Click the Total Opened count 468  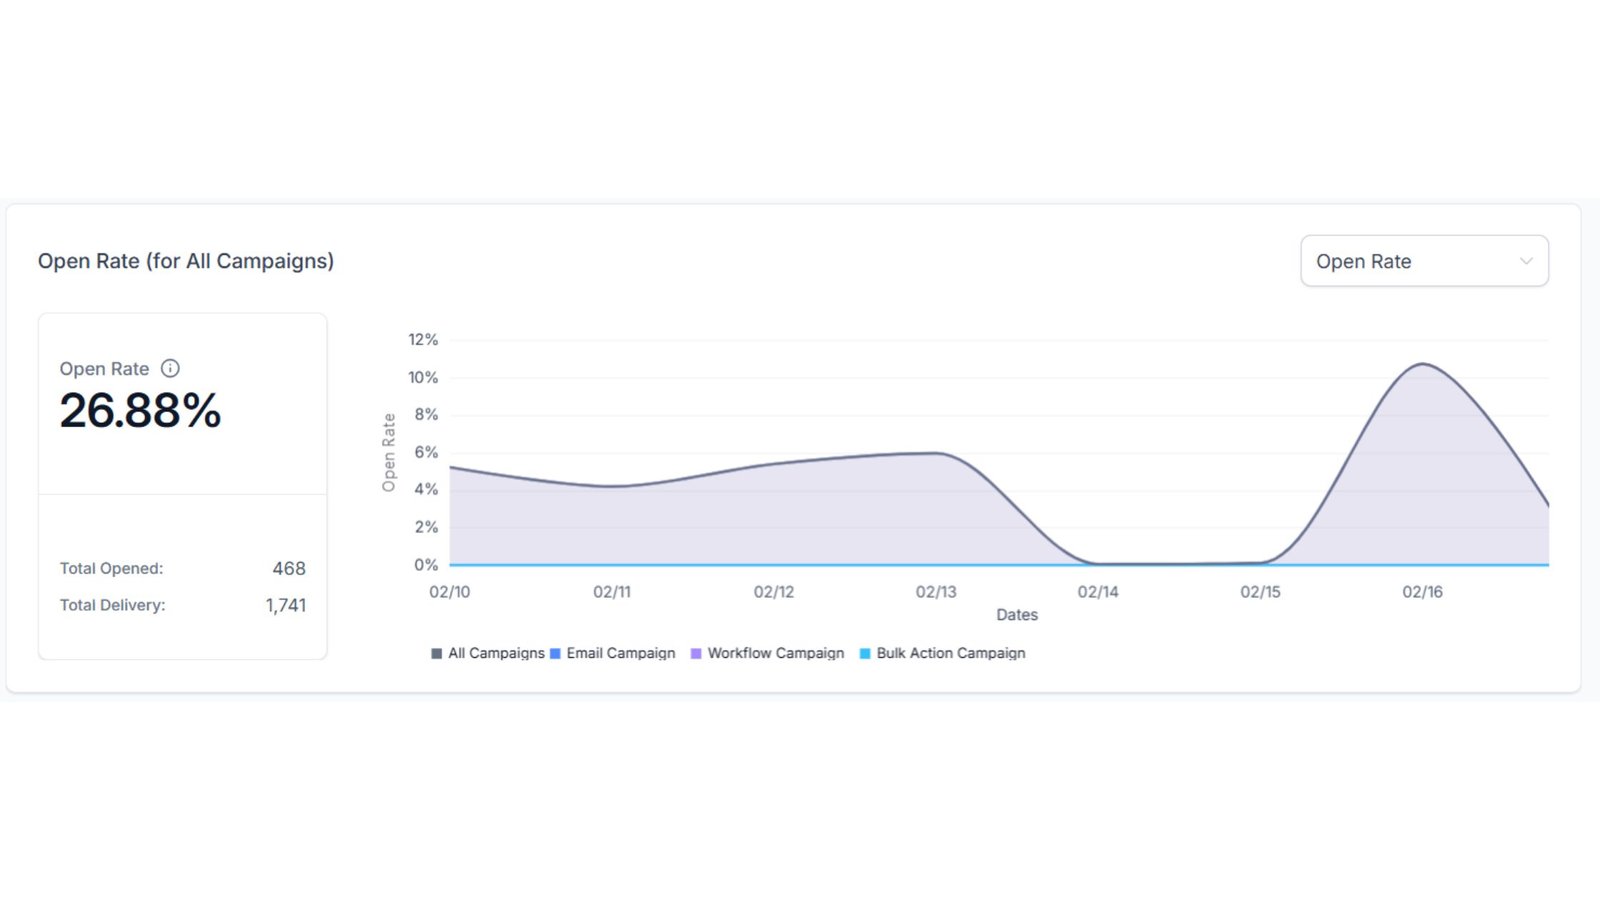(289, 568)
